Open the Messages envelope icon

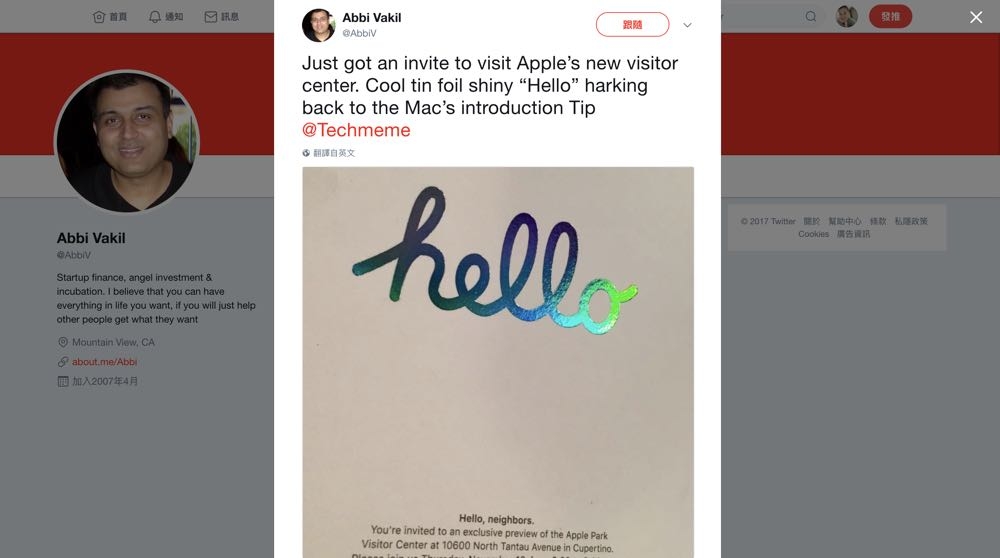pos(210,17)
